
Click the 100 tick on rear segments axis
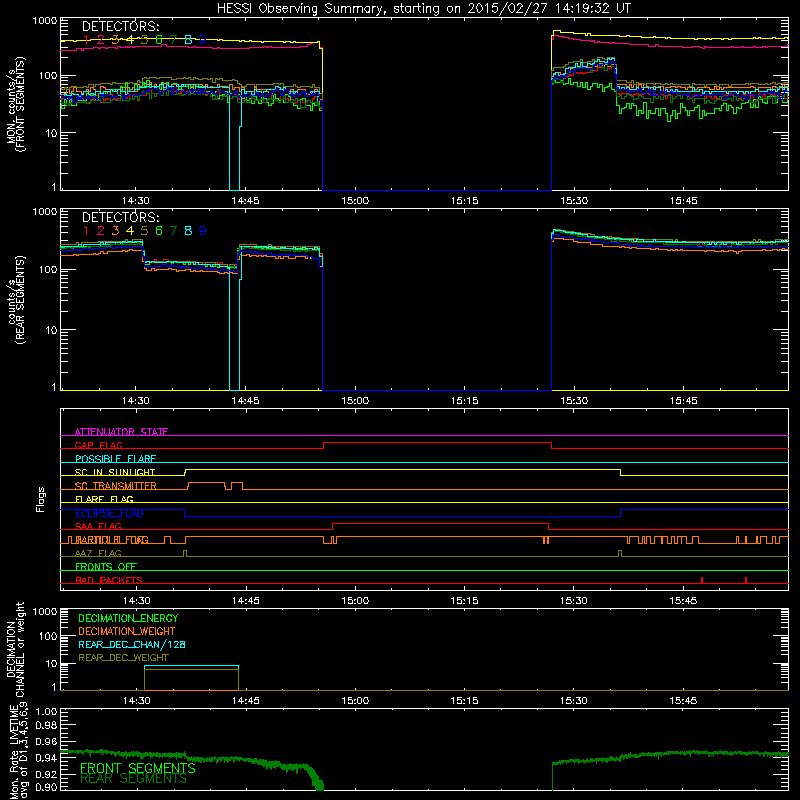(x=47, y=269)
